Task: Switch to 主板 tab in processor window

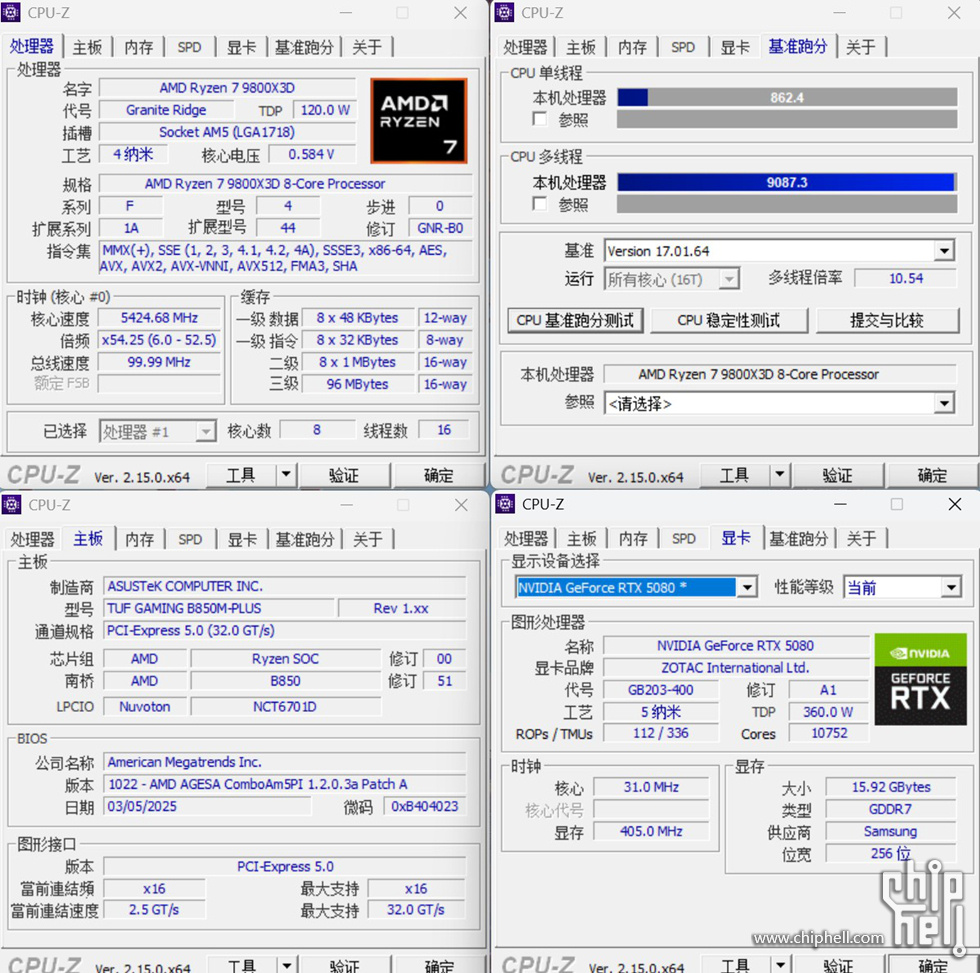Action: pos(87,47)
